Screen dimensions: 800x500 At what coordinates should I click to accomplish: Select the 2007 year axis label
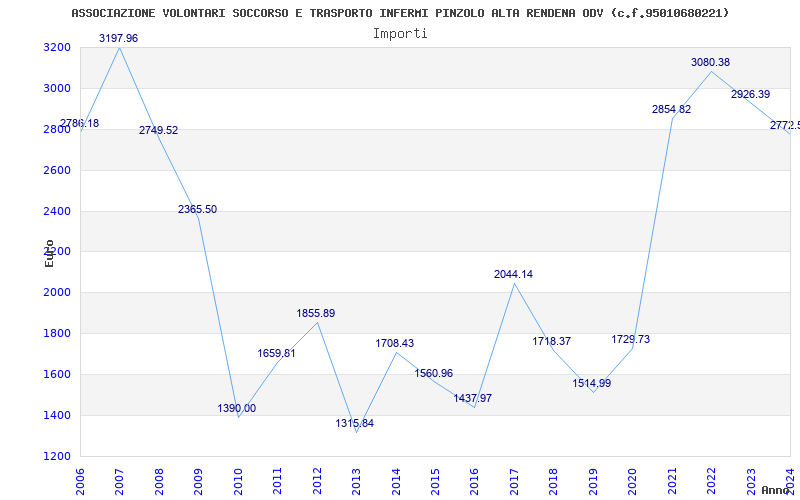[x=119, y=482]
